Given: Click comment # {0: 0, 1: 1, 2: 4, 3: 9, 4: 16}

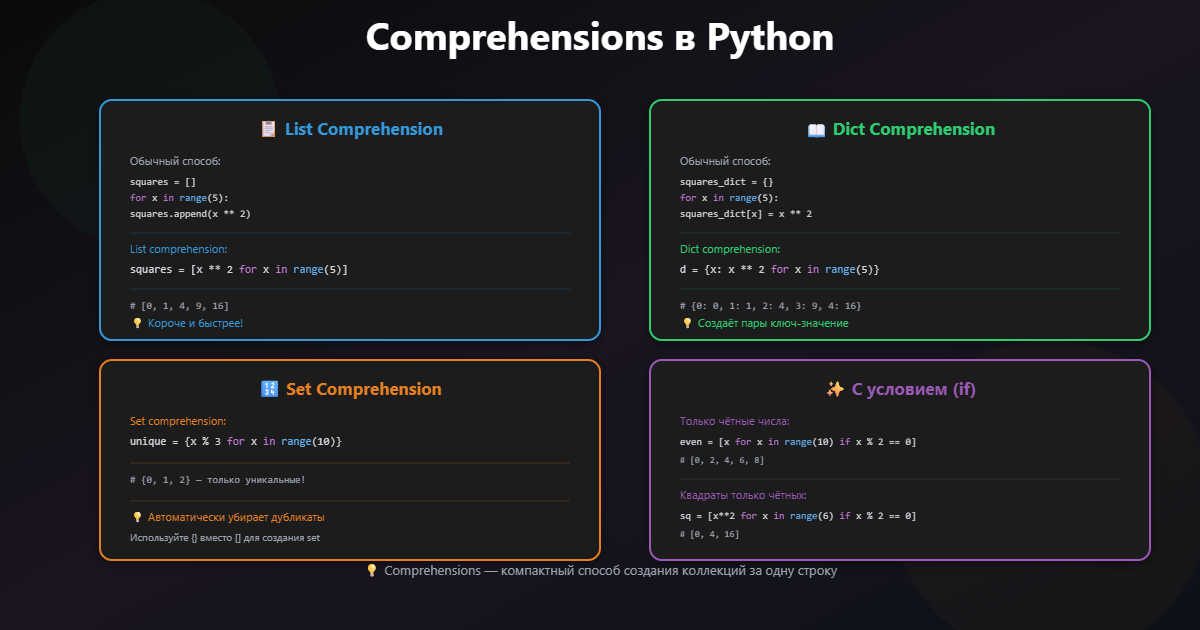Looking at the screenshot, I should 770,305.
